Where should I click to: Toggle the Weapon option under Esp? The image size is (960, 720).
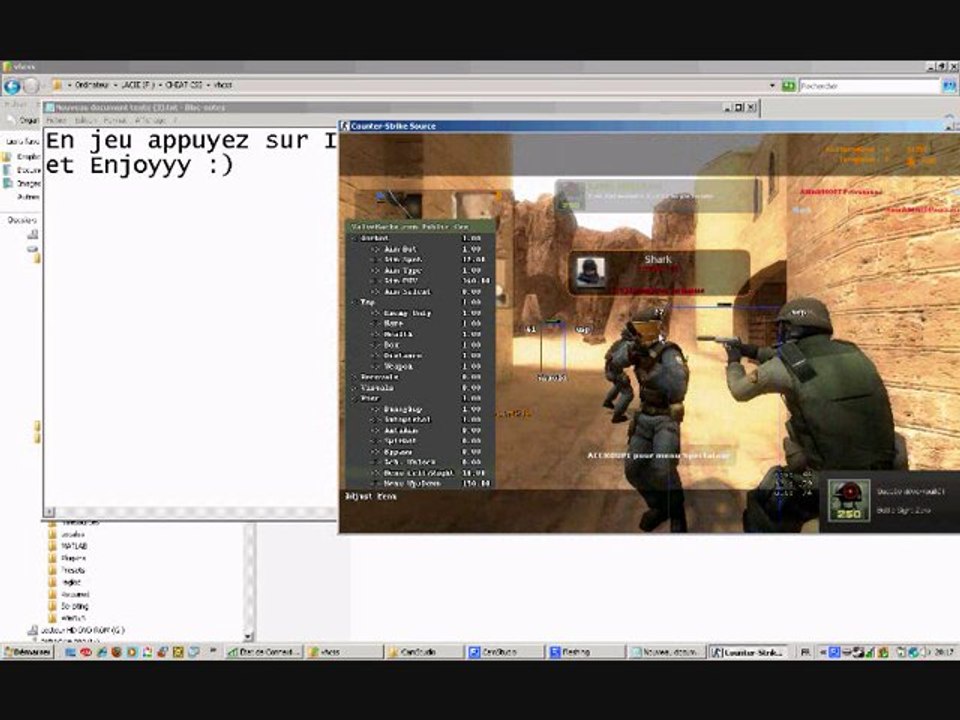click(399, 366)
